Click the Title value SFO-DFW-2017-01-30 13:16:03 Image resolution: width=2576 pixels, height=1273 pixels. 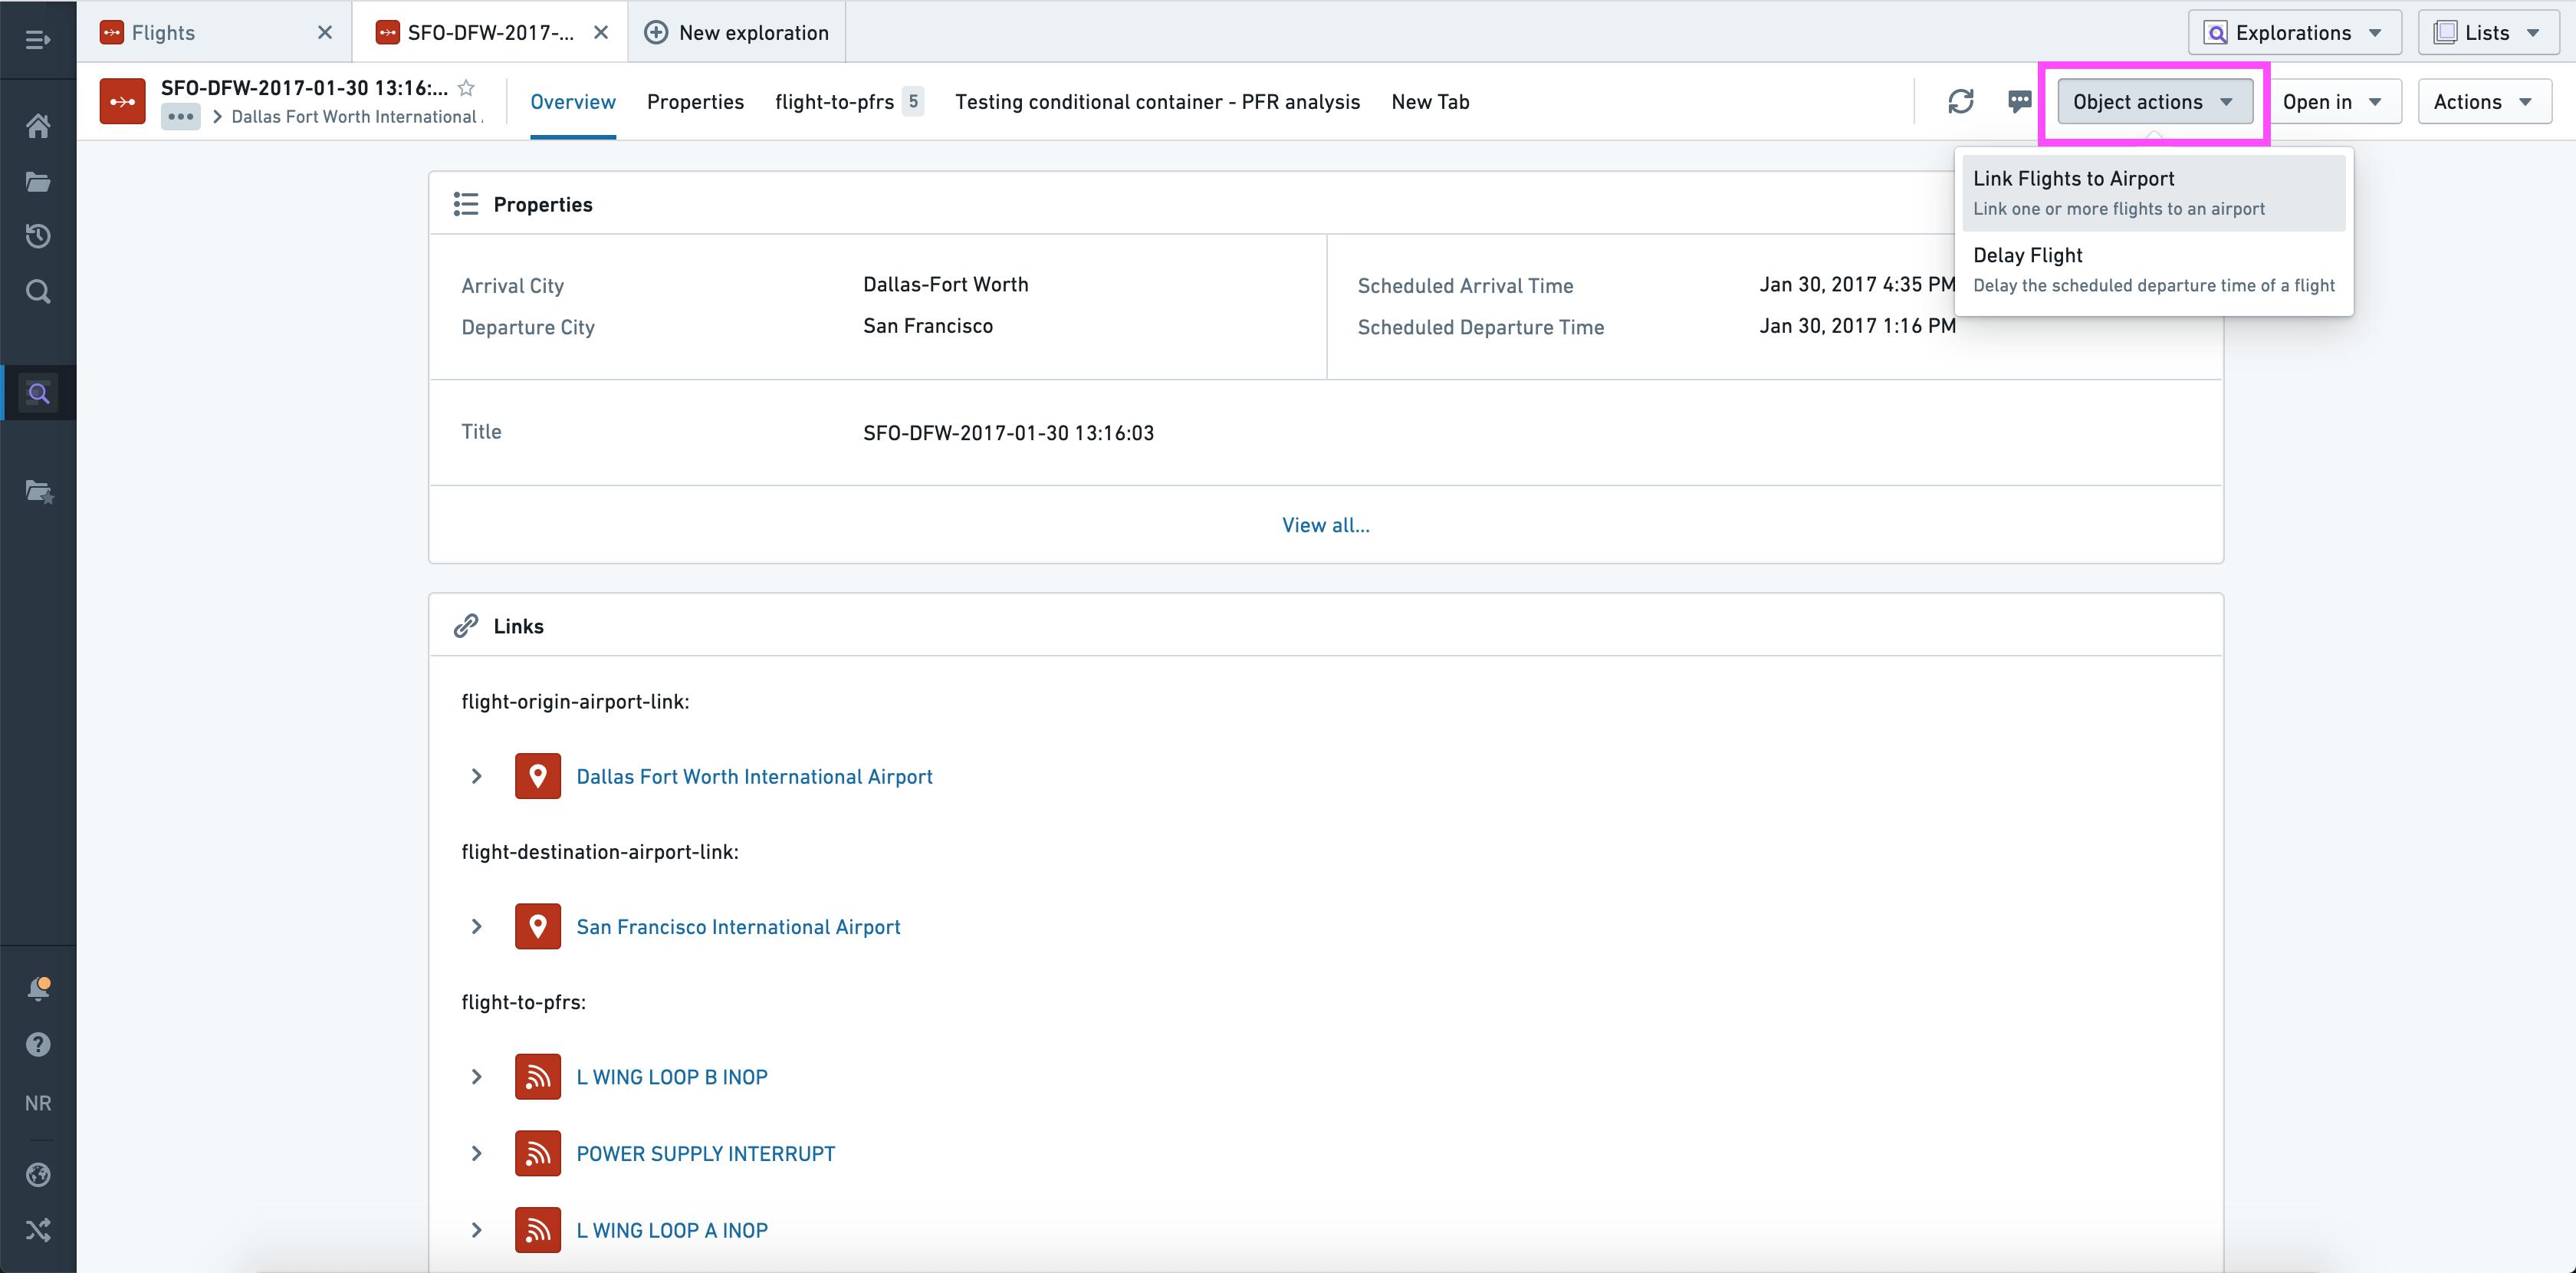(x=1008, y=433)
